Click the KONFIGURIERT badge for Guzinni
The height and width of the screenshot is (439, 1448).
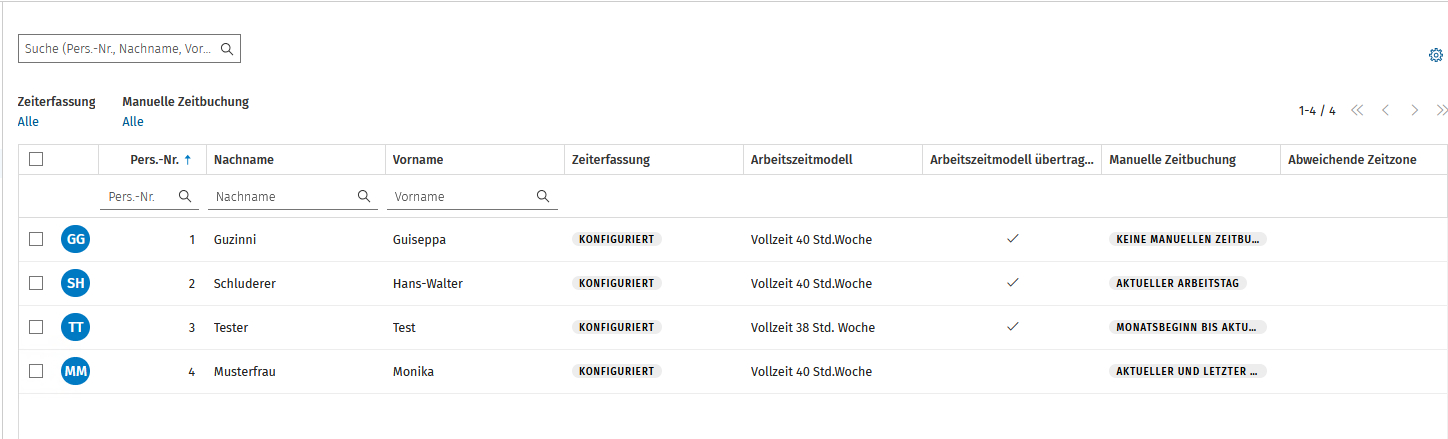pyautogui.click(x=617, y=239)
